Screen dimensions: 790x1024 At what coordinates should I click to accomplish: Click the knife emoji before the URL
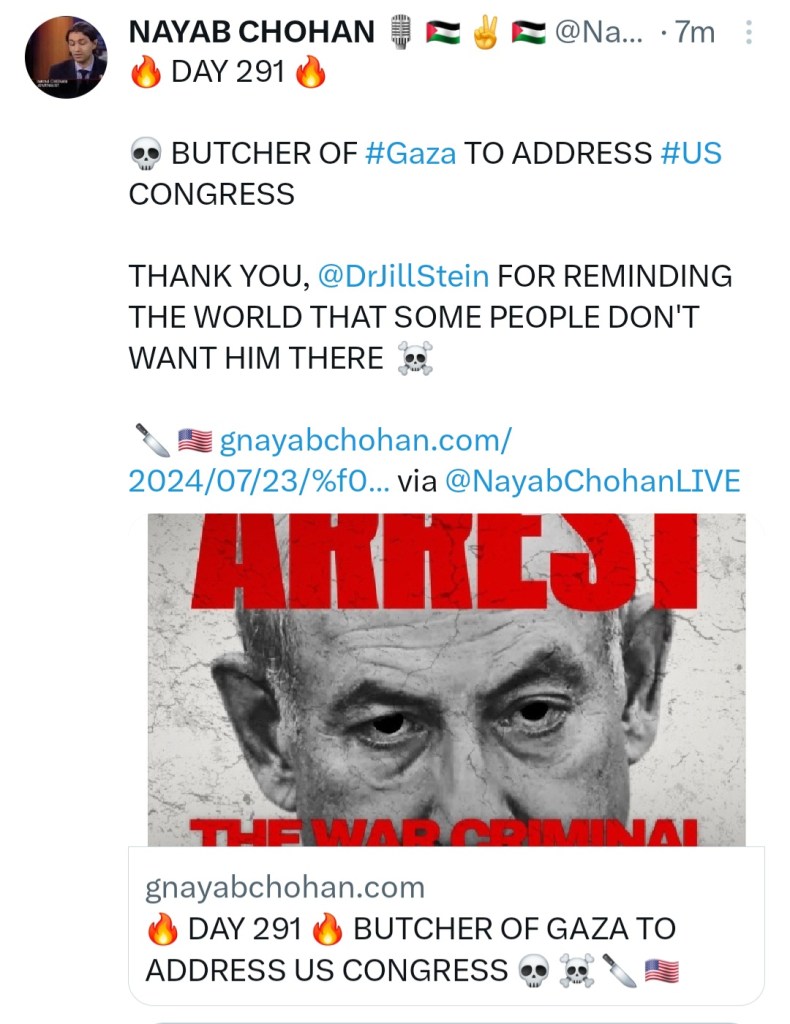(x=152, y=440)
